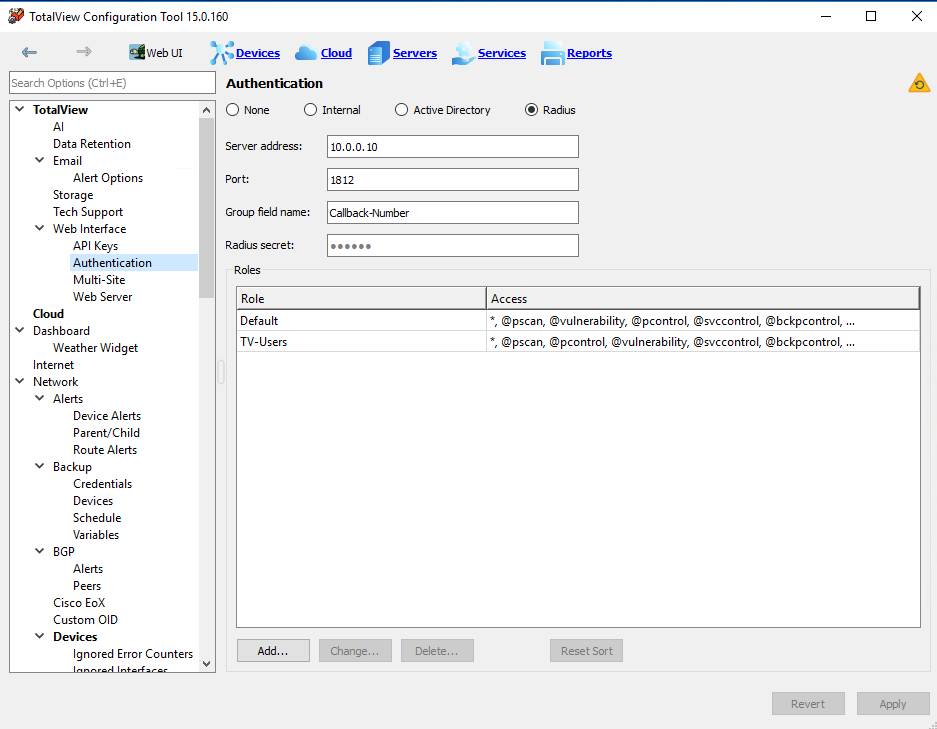Click the Add... role button
Image resolution: width=937 pixels, height=729 pixels.
[273, 651]
